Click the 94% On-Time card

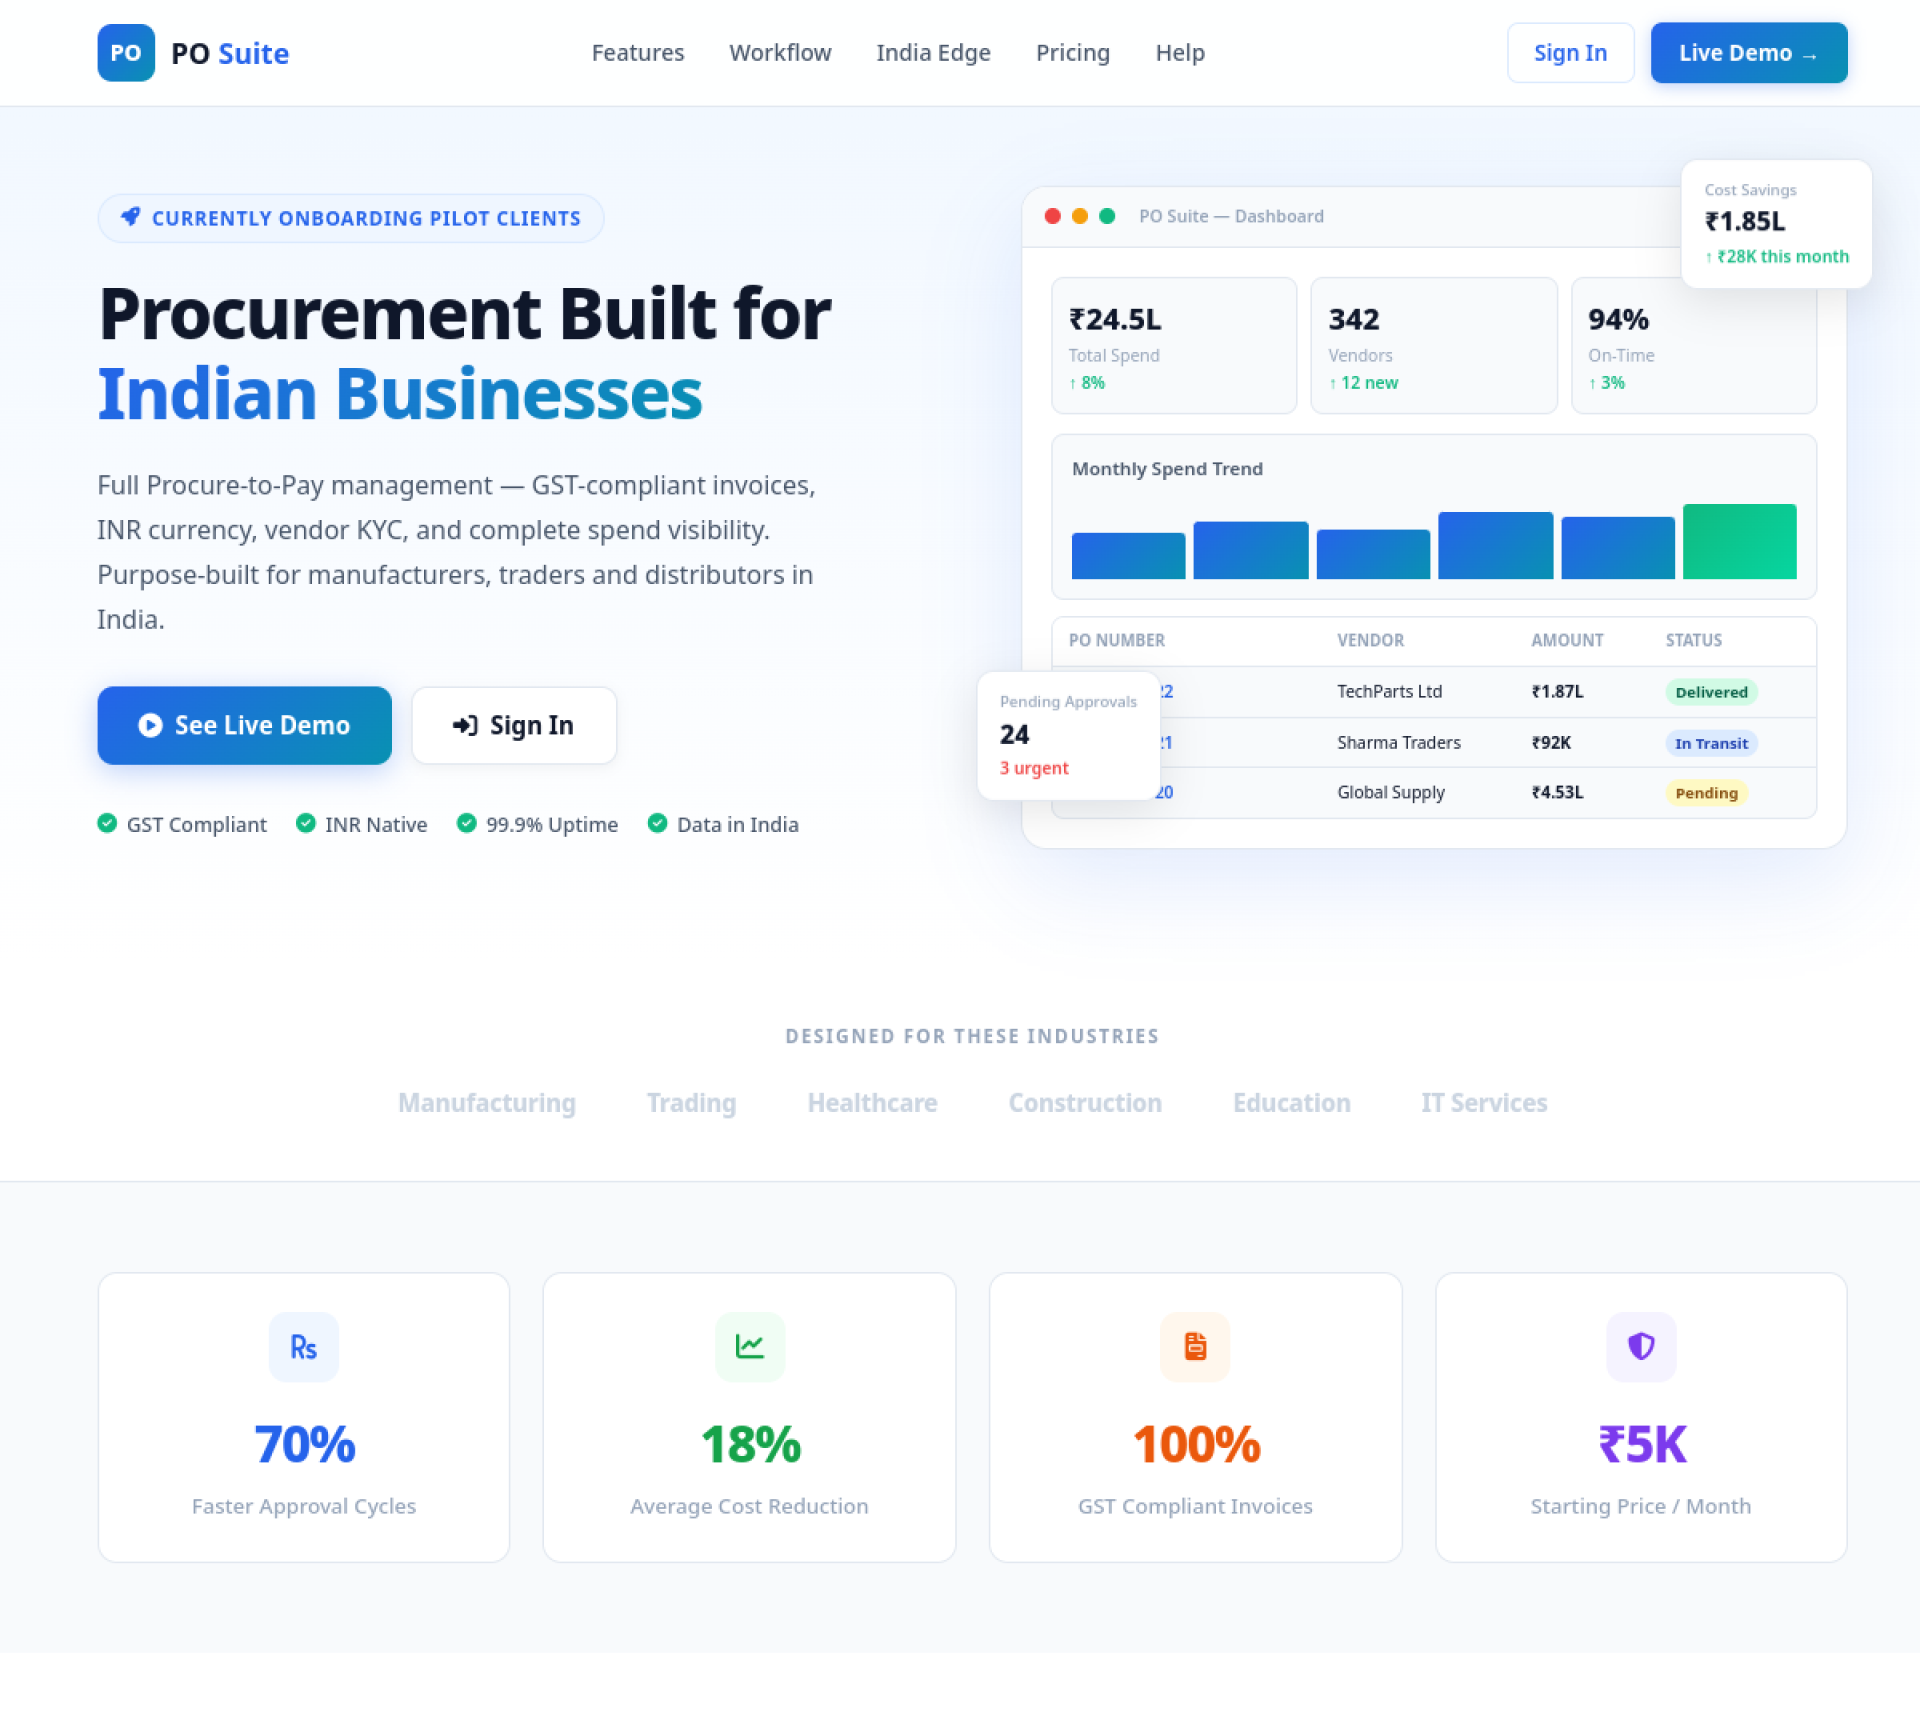pyautogui.click(x=1693, y=346)
